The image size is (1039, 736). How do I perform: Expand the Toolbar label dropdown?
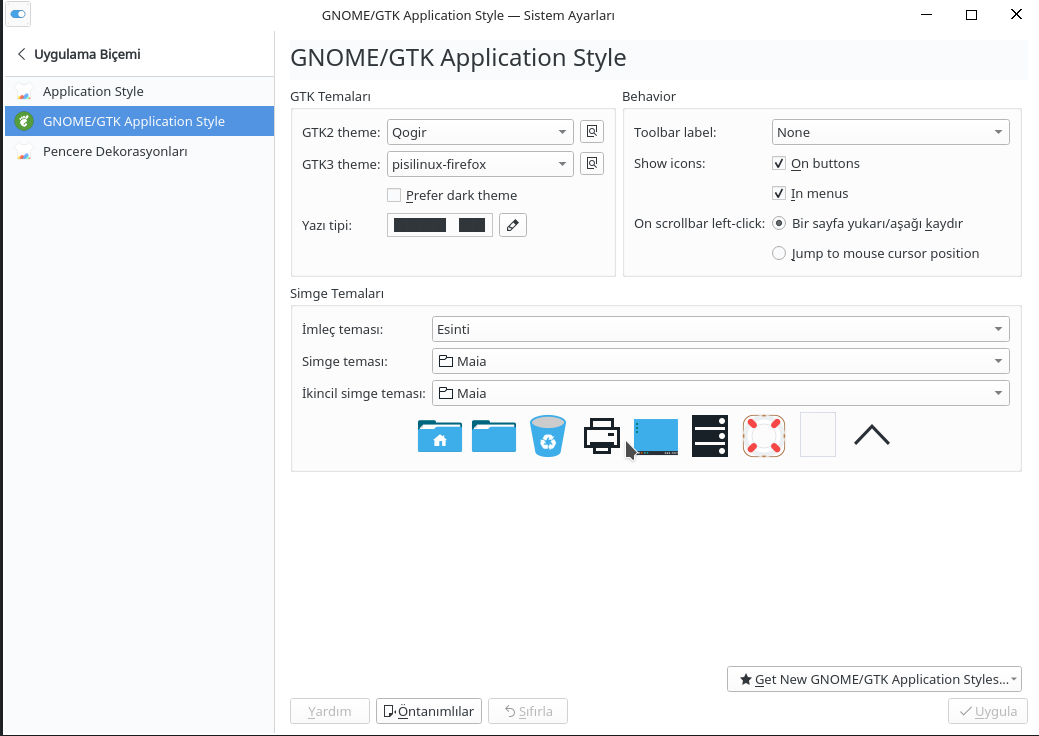pyautogui.click(x=890, y=132)
